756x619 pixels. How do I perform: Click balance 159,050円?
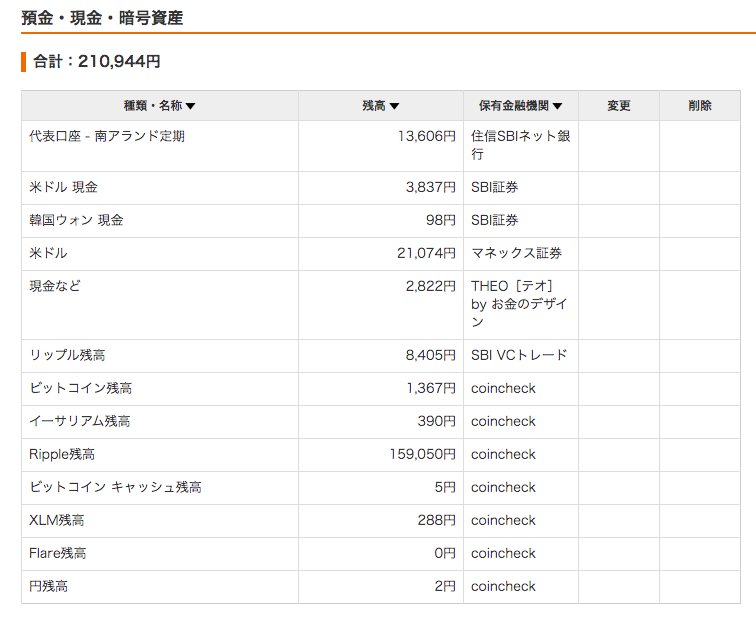click(x=423, y=454)
